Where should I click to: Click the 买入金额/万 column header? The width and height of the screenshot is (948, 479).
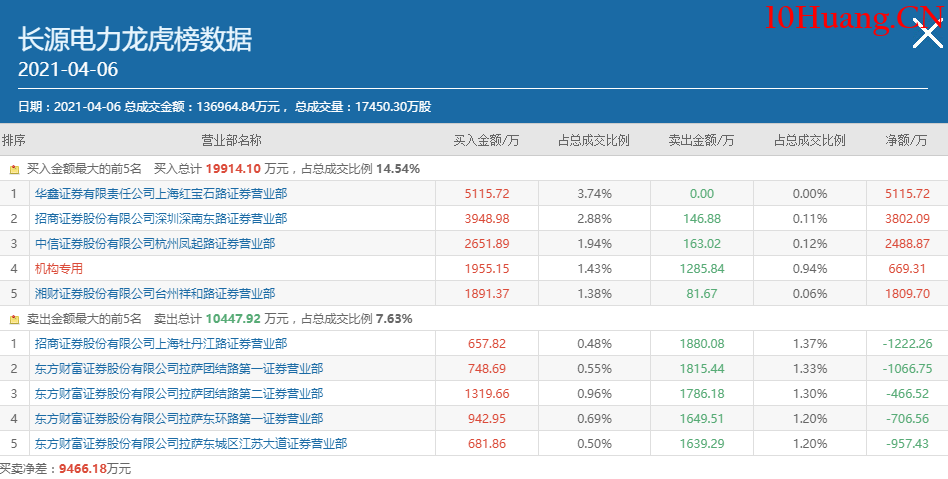pos(486,141)
